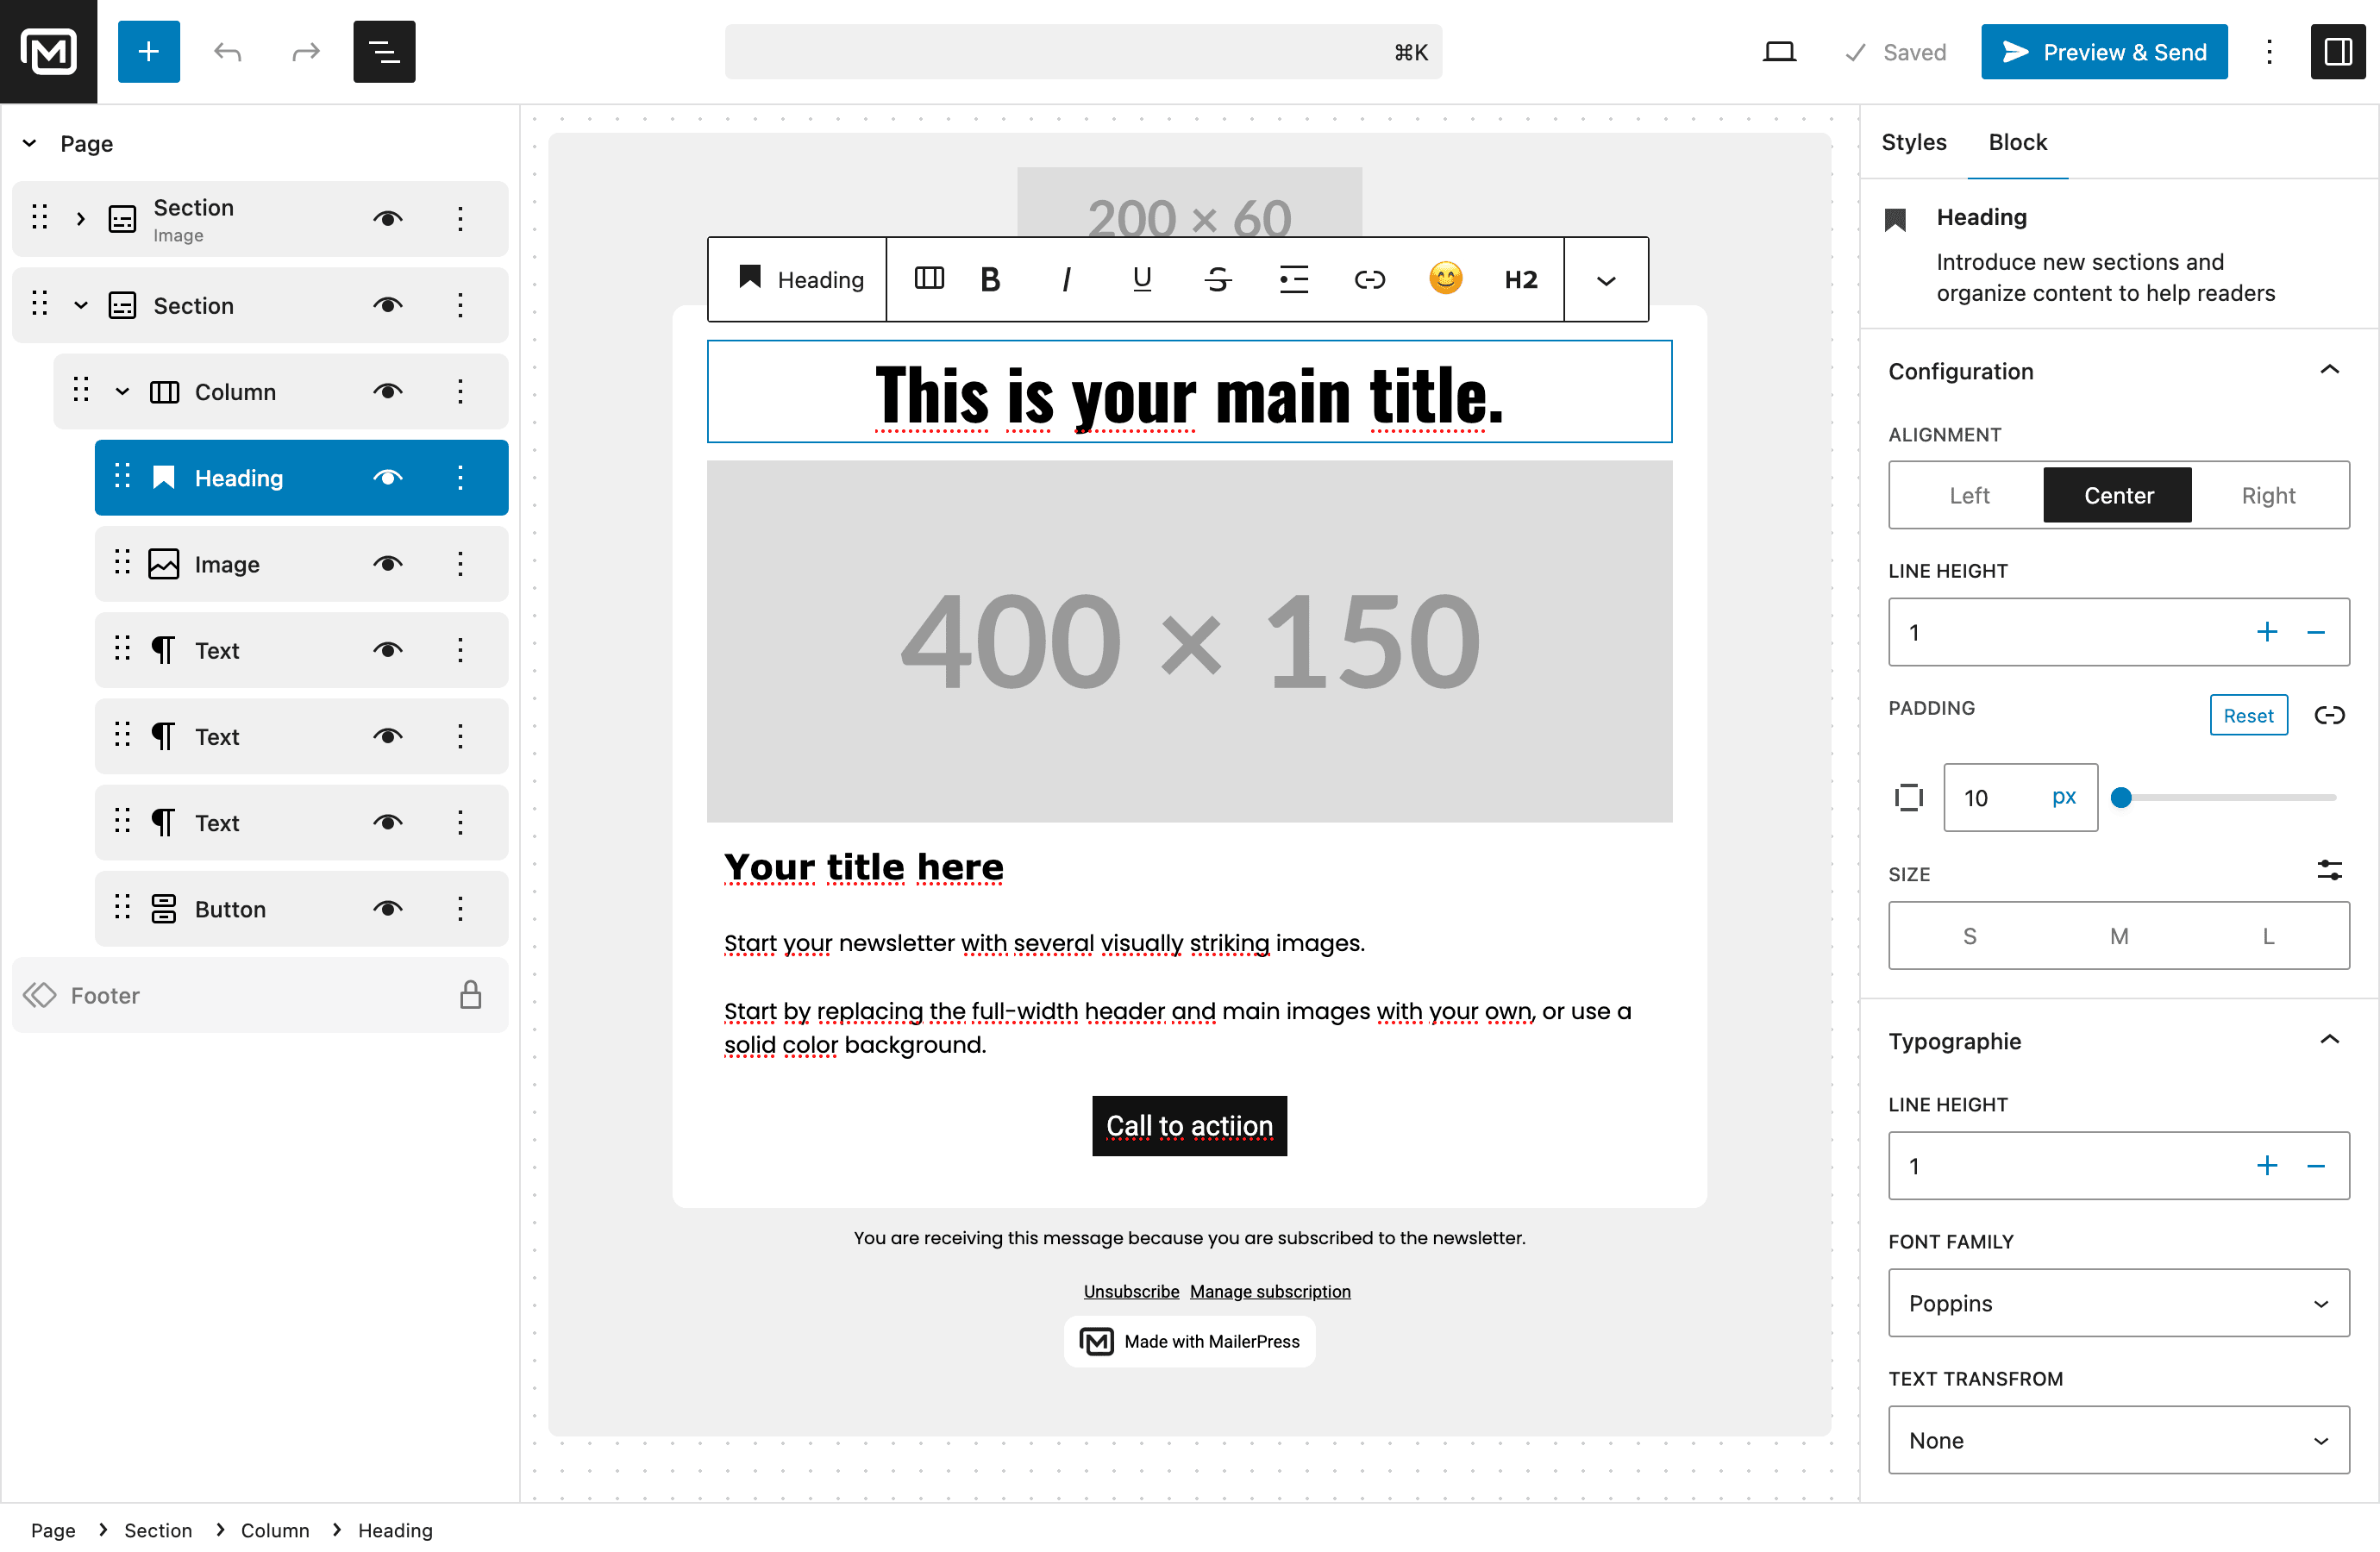
Task: Unlink the padding sides control
Action: [2330, 715]
